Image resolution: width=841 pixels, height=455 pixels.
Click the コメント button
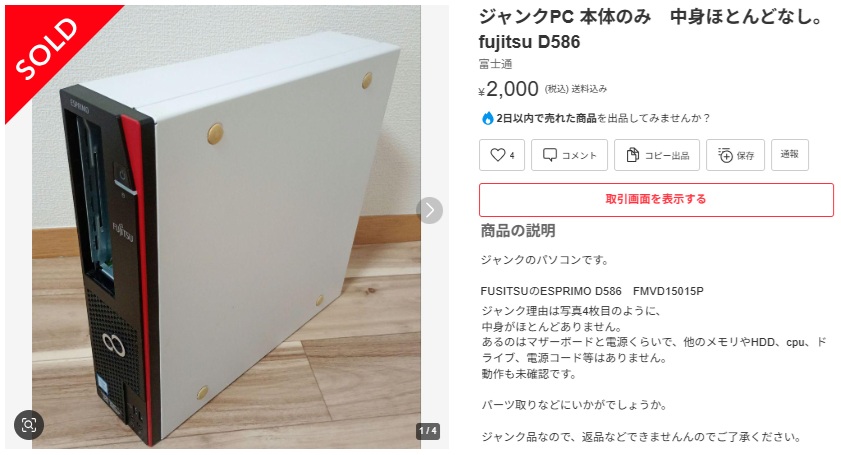[x=569, y=155]
